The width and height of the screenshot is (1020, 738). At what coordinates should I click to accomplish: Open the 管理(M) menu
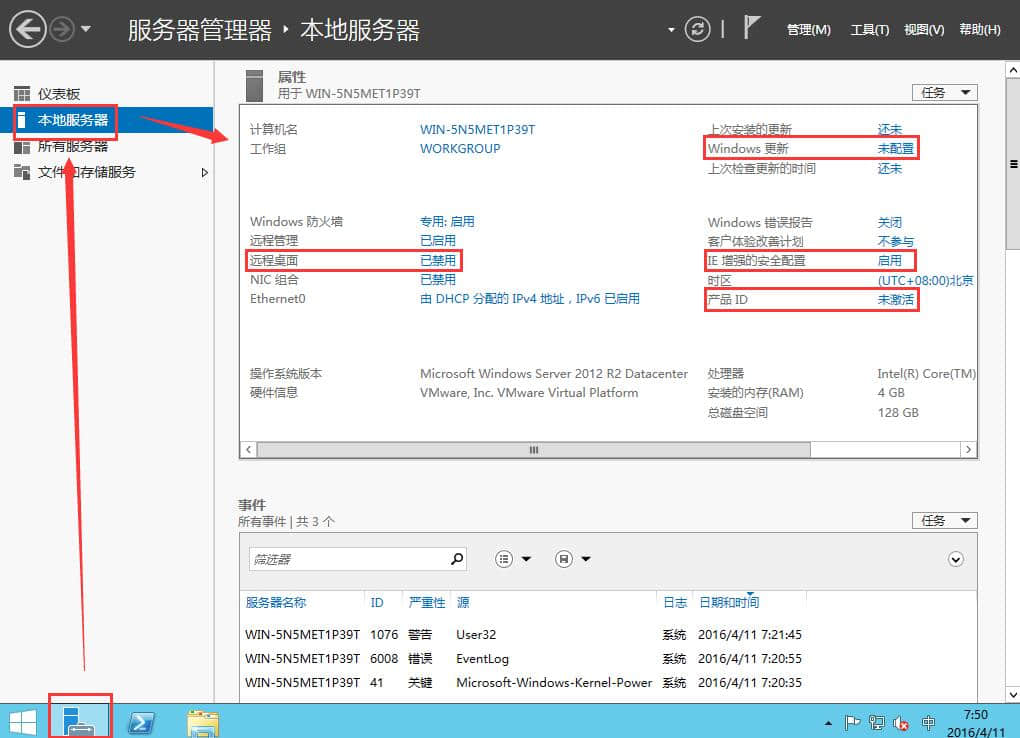tap(809, 30)
